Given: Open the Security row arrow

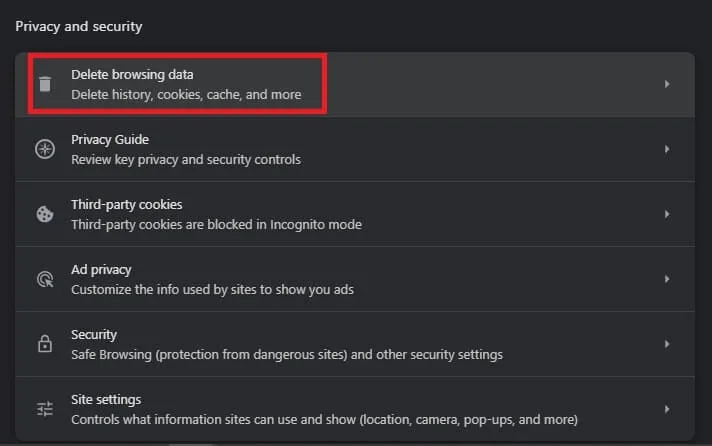Looking at the screenshot, I should point(667,344).
